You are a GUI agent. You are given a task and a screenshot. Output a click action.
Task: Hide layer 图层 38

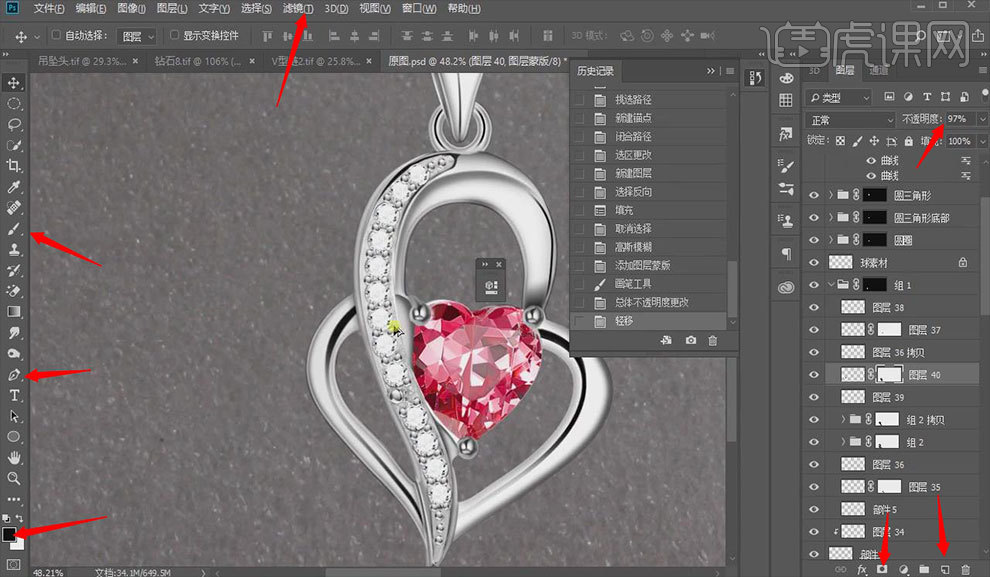814,307
